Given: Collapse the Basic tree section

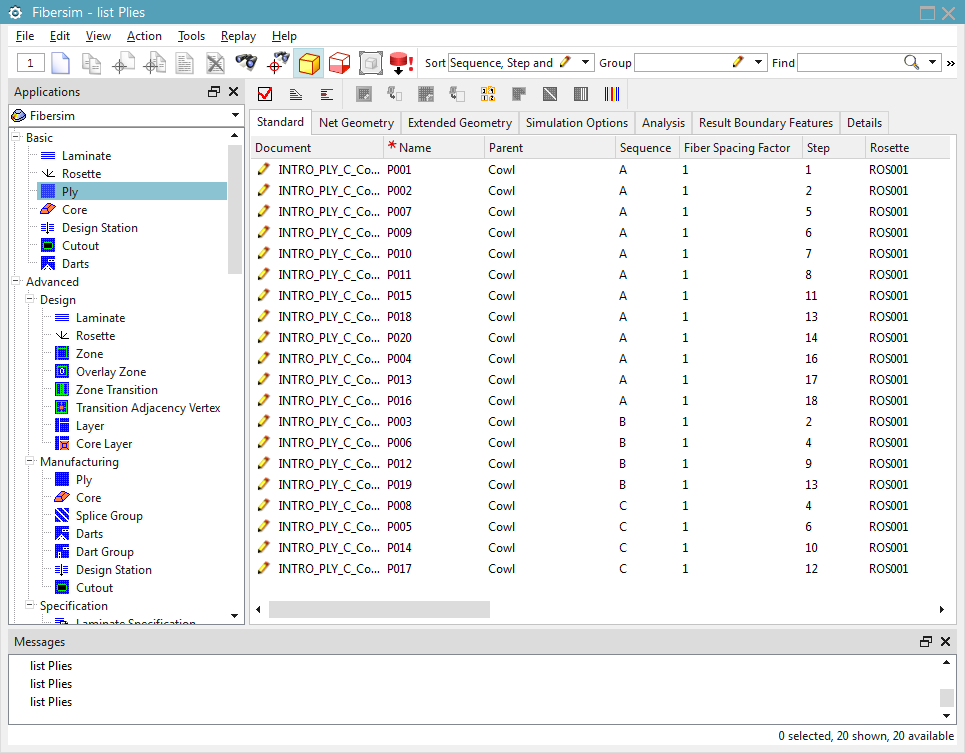Looking at the screenshot, I should point(13,137).
